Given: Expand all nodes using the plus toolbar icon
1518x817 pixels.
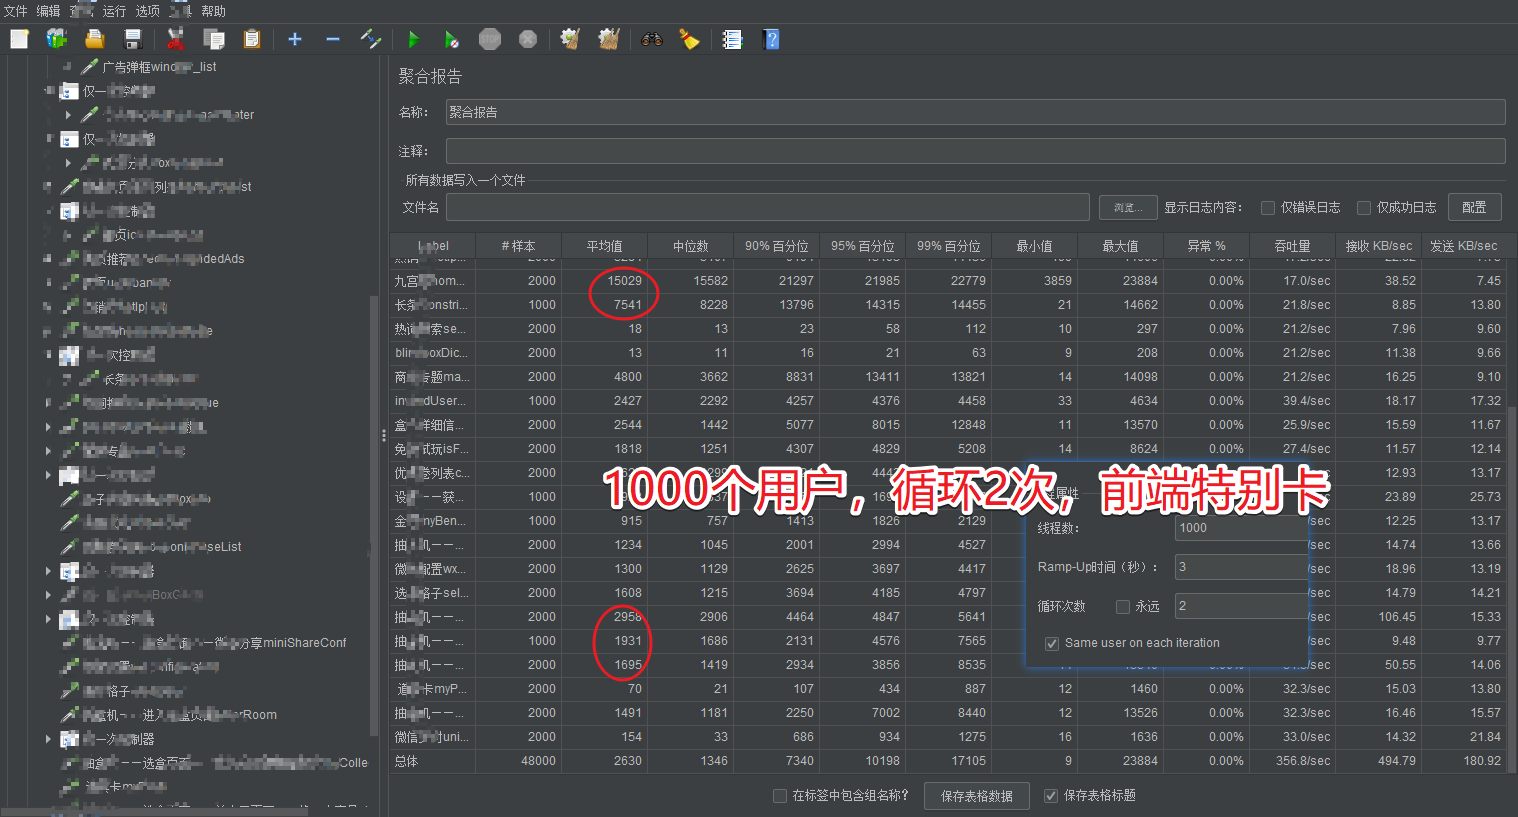Looking at the screenshot, I should pyautogui.click(x=293, y=39).
